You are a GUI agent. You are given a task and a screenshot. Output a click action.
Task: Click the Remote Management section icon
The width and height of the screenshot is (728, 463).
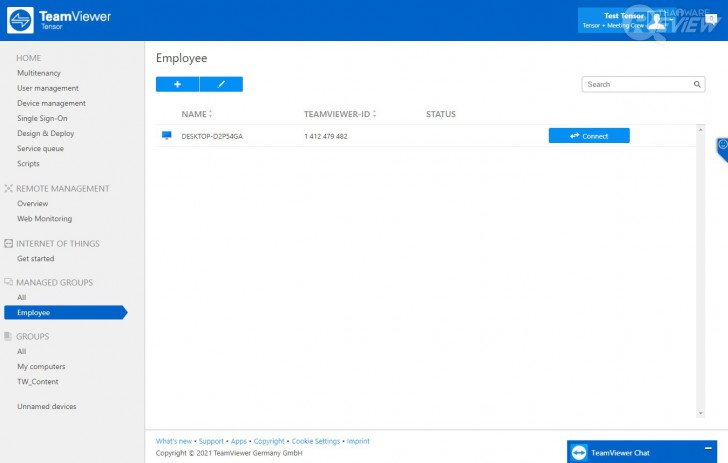pyautogui.click(x=8, y=189)
